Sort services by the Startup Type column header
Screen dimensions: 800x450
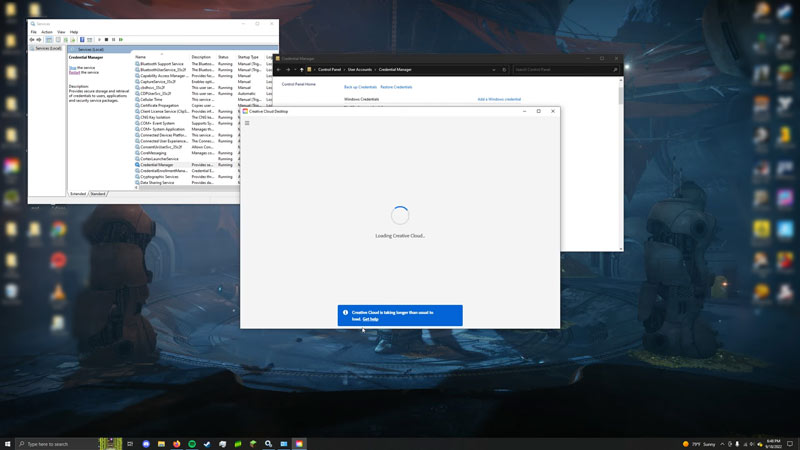click(250, 57)
